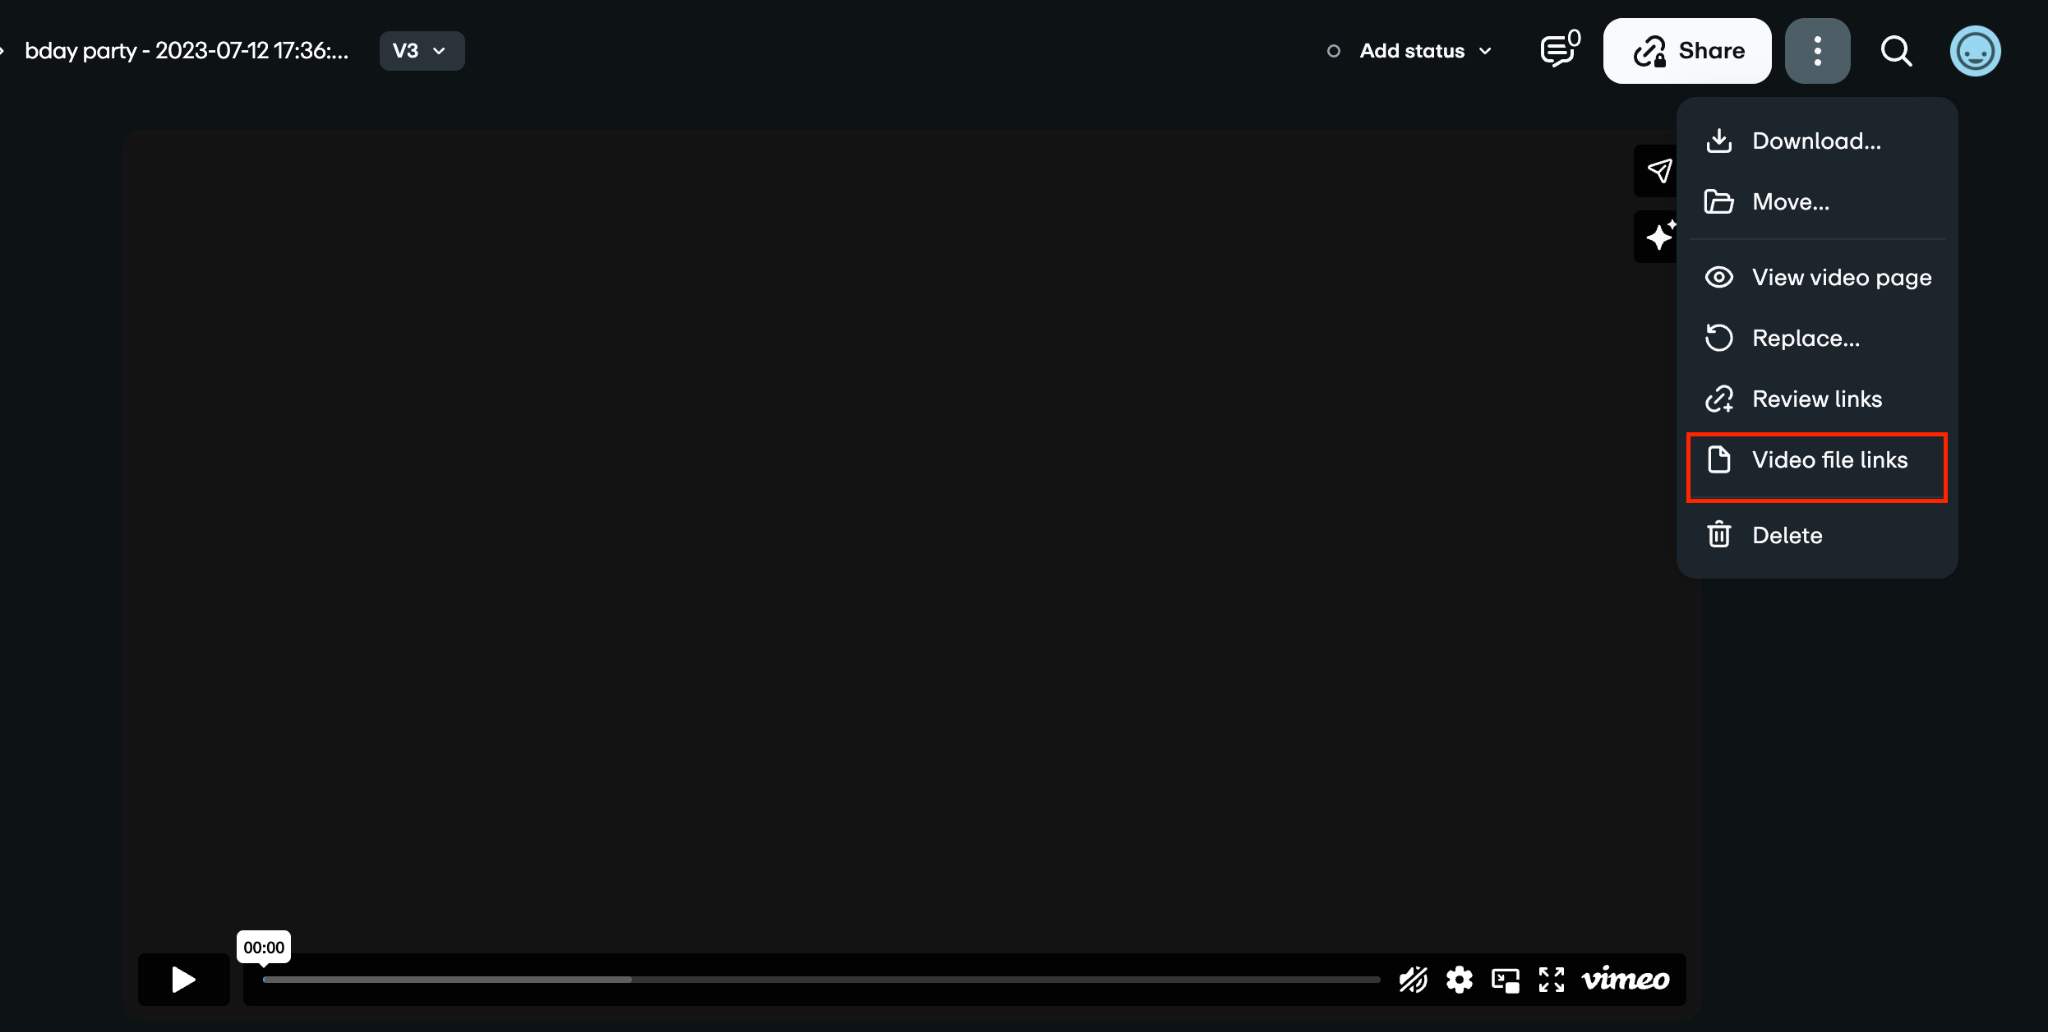Click the Share button
The image size is (2048, 1032).
(1687, 50)
